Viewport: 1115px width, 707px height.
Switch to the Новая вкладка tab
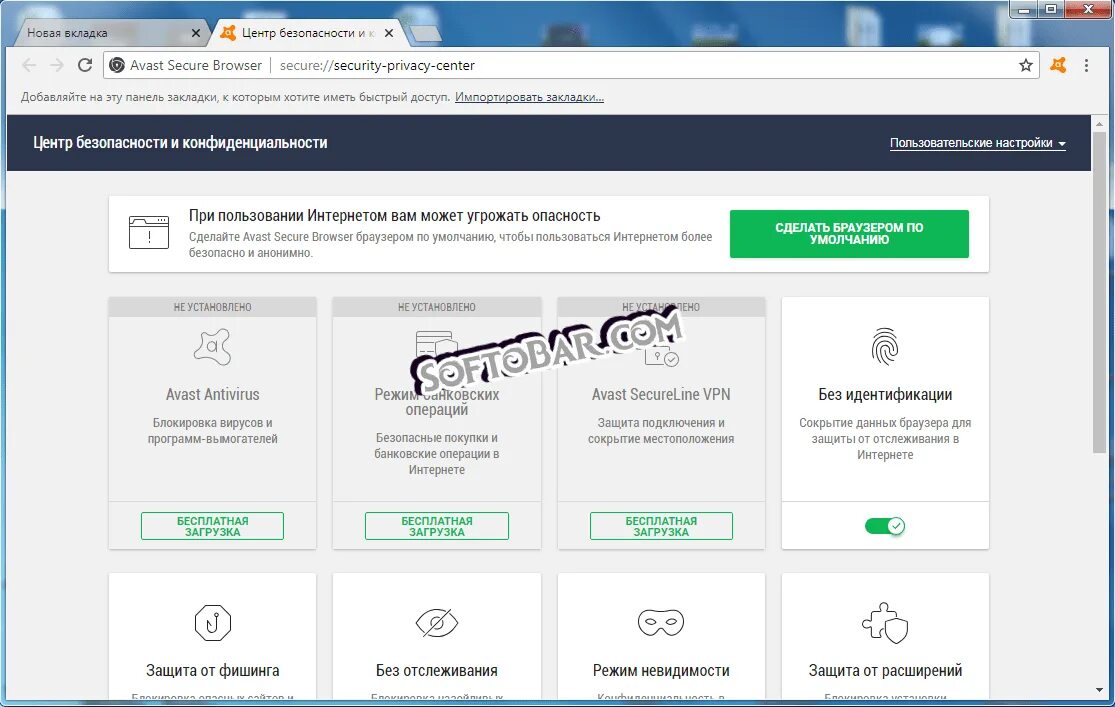coord(100,32)
